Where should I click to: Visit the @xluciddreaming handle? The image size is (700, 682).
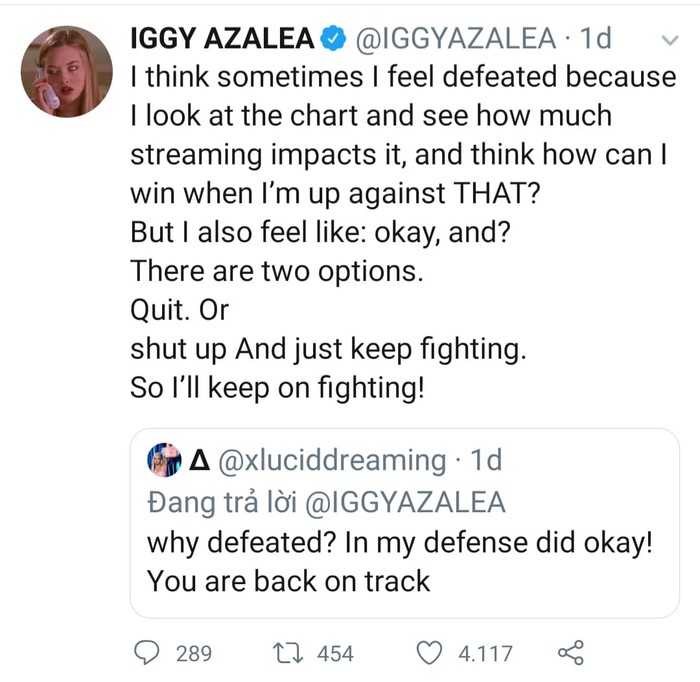tap(330, 460)
